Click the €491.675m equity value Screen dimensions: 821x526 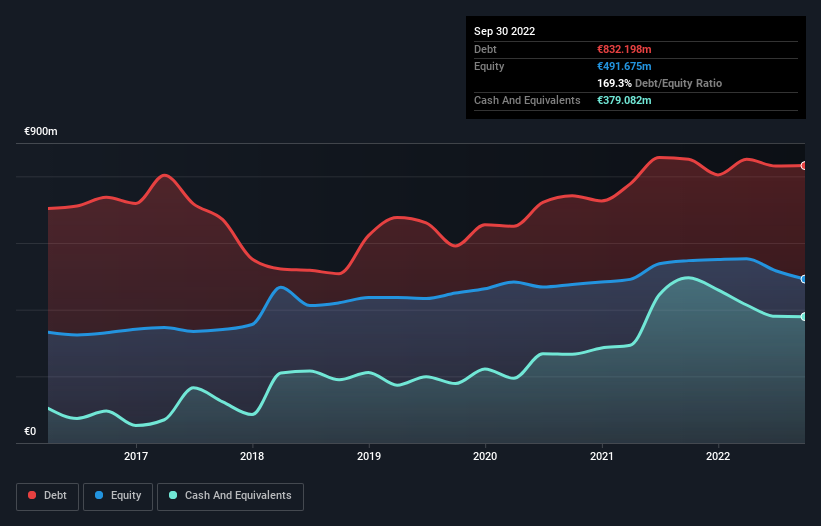(x=624, y=66)
